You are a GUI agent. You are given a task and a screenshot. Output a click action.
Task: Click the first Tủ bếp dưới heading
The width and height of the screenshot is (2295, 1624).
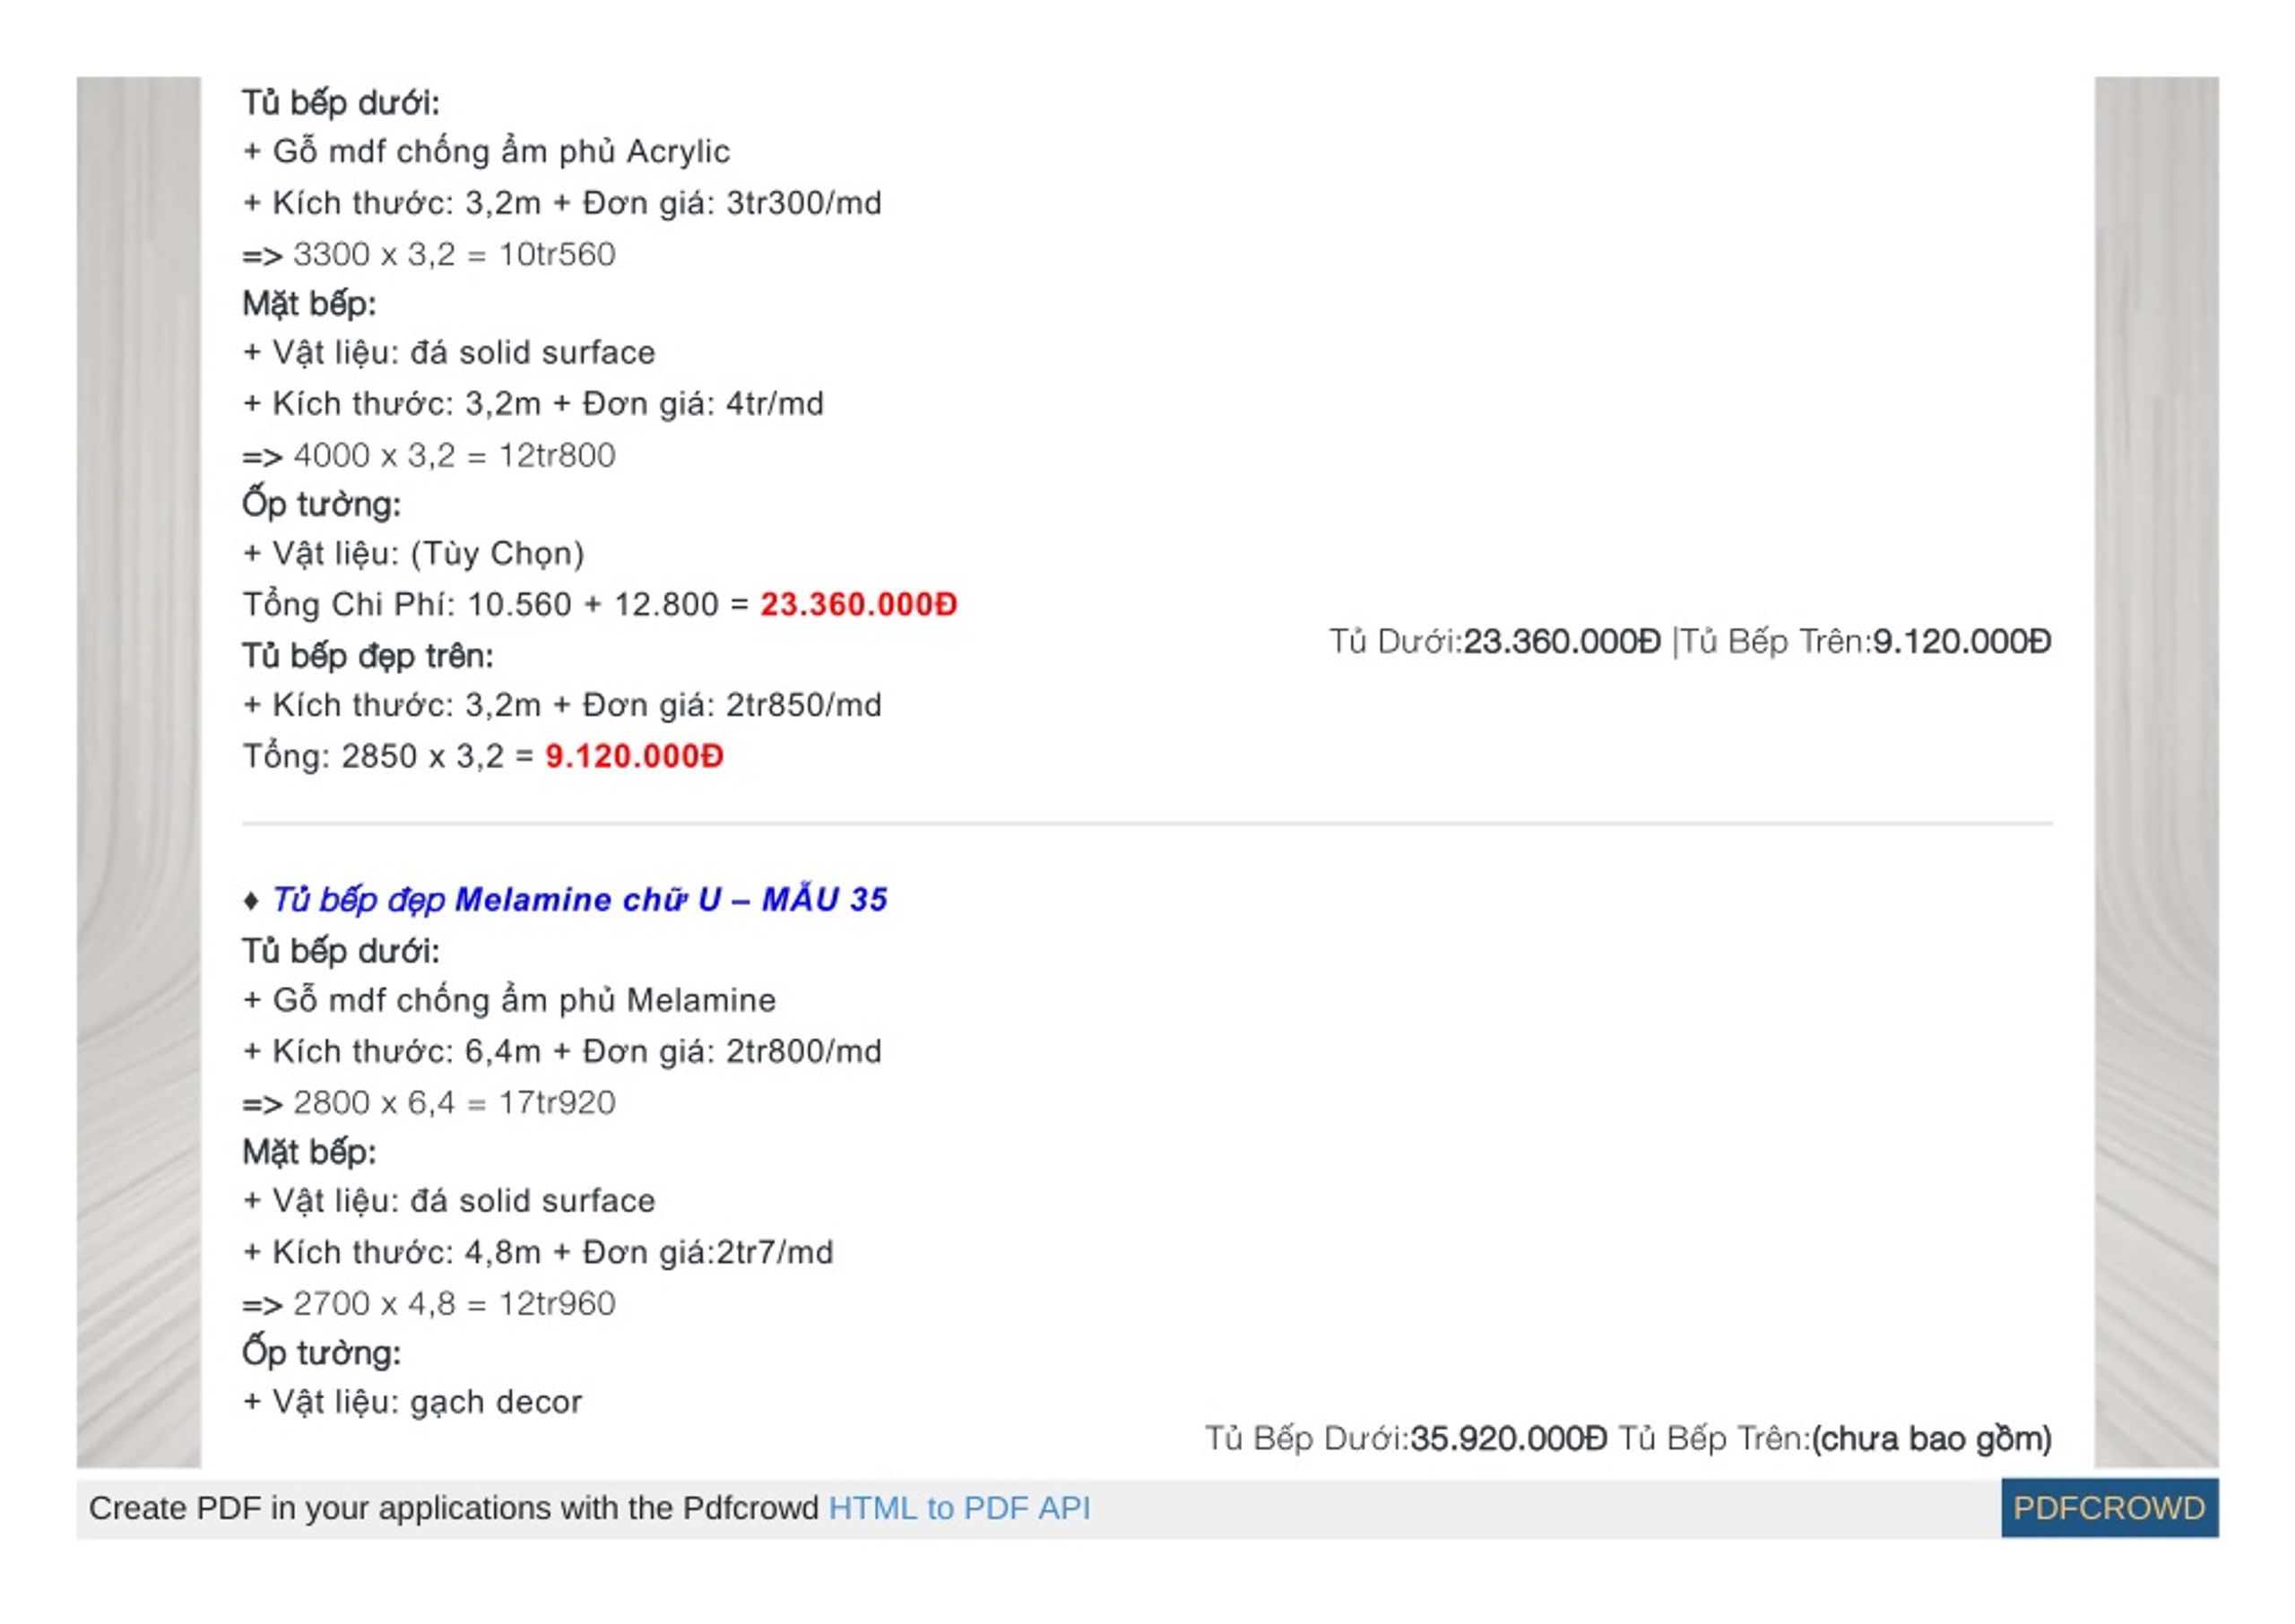[341, 102]
